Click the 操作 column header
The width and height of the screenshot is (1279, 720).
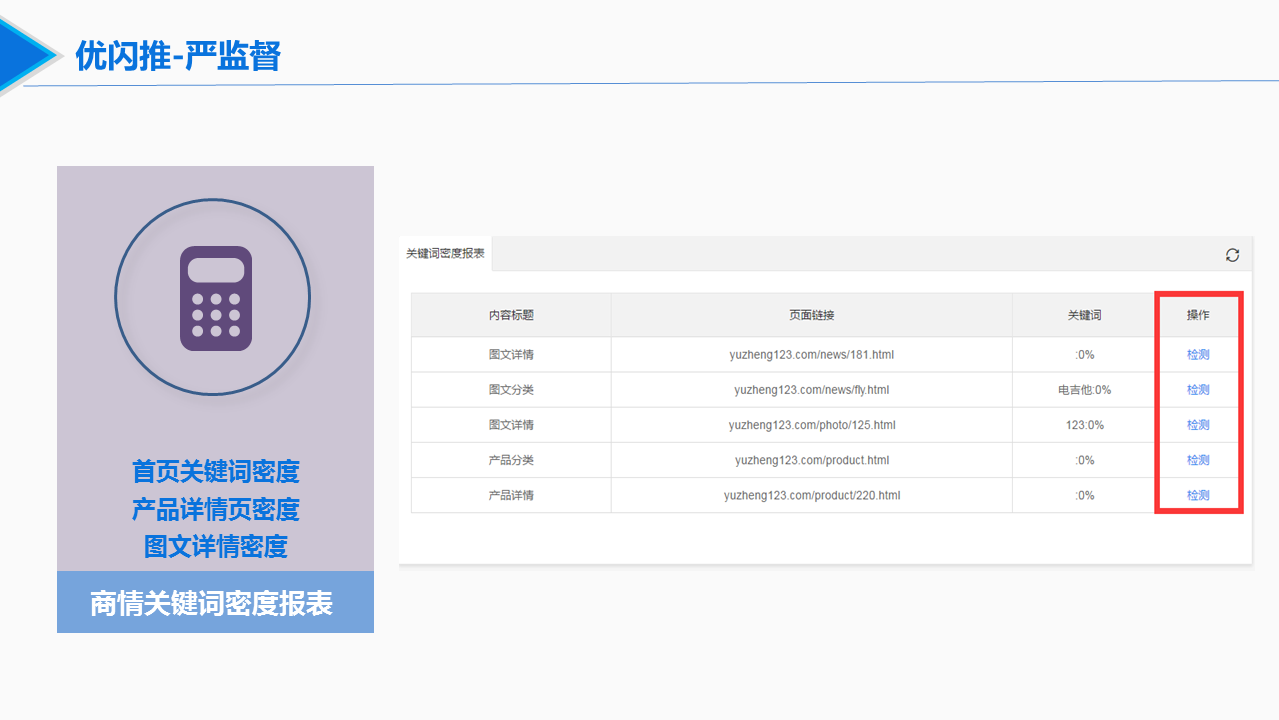point(1198,315)
